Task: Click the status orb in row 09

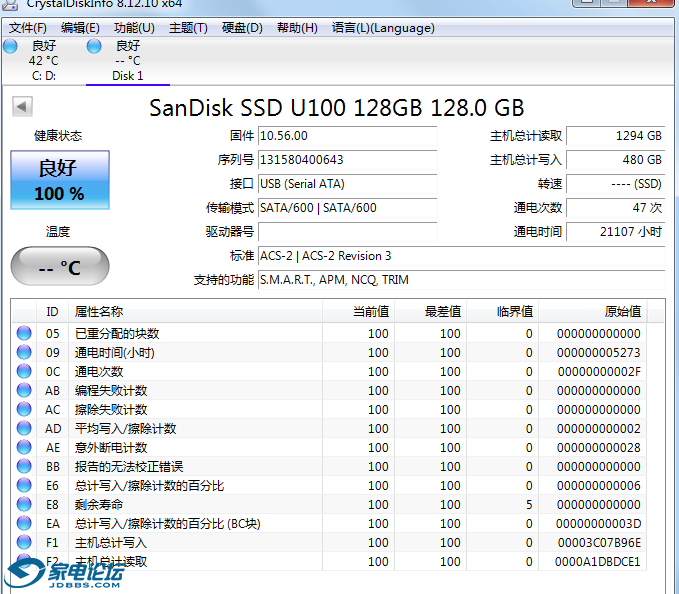Action: click(24, 352)
